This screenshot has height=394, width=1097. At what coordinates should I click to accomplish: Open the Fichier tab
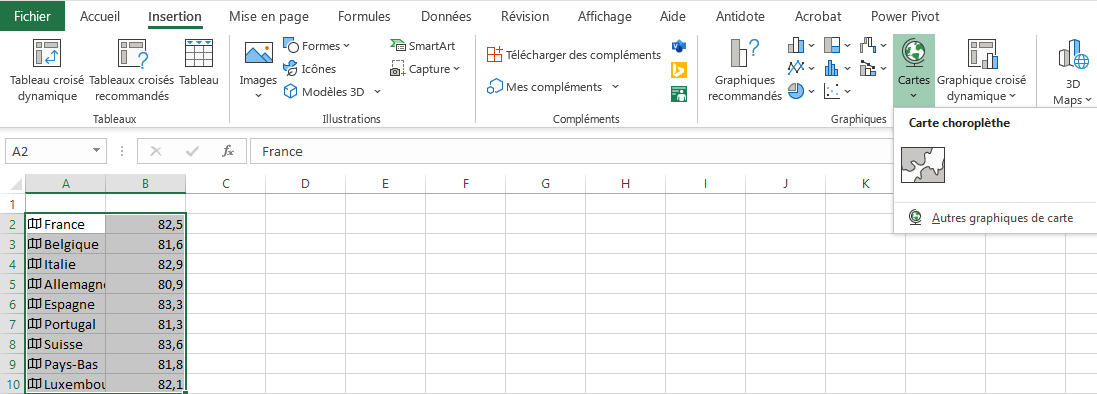(32, 16)
